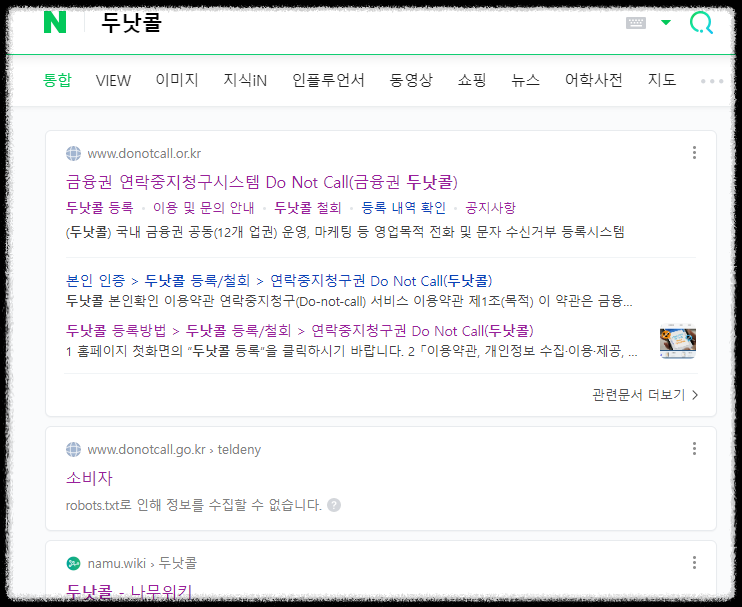Viewport: 742px width, 607px height.
Task: Open the namu.wiki › 두낫콜 URL
Action: [142, 563]
